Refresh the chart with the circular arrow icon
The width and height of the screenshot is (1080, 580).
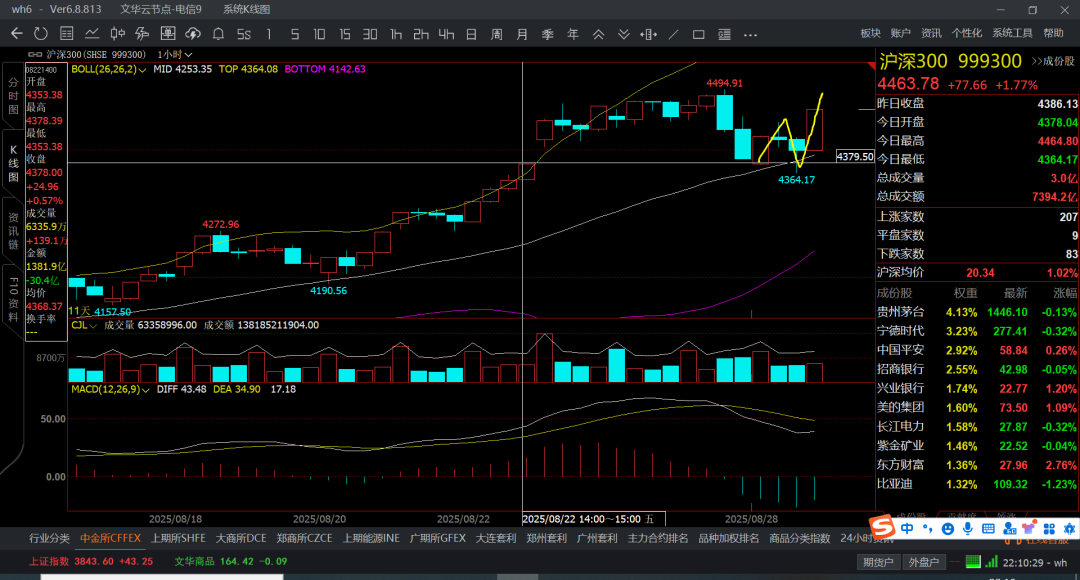pos(41,34)
